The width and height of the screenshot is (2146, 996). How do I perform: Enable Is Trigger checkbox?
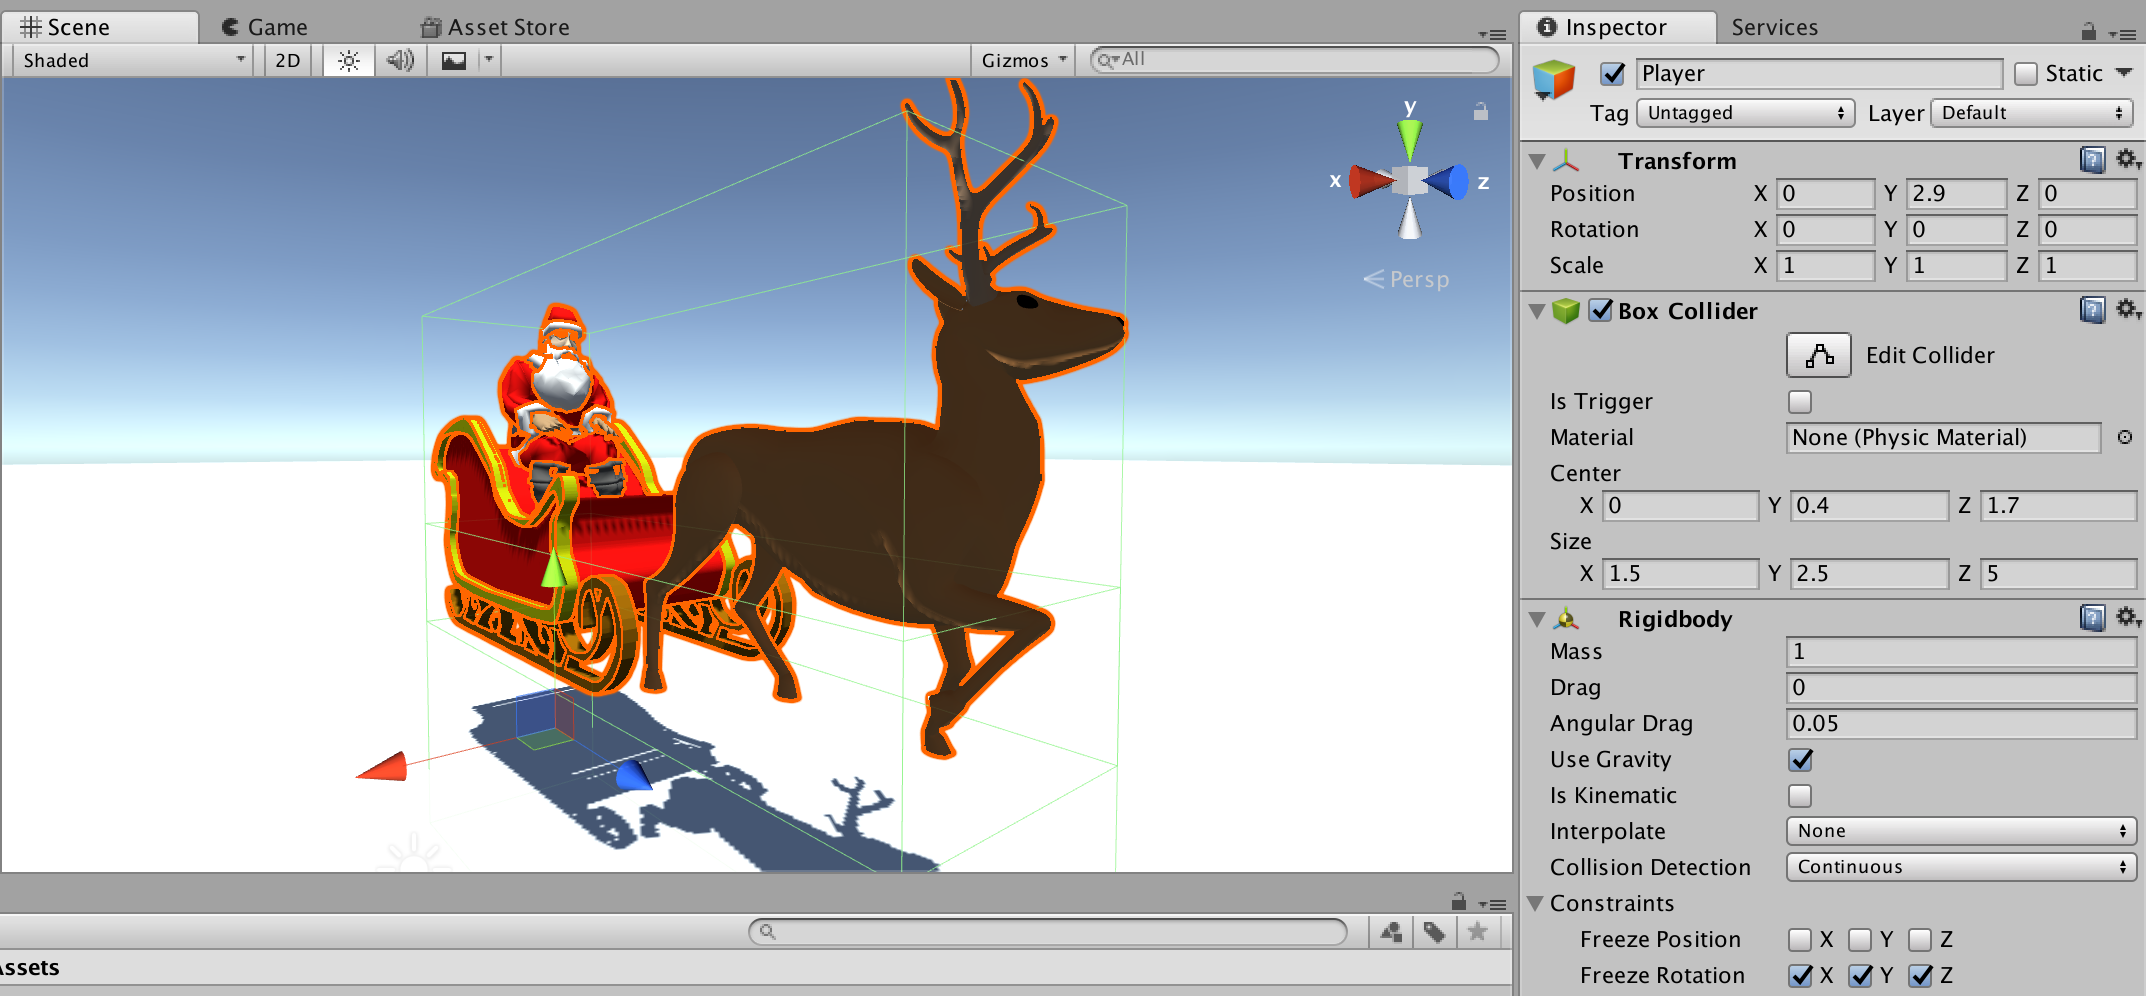click(1800, 402)
